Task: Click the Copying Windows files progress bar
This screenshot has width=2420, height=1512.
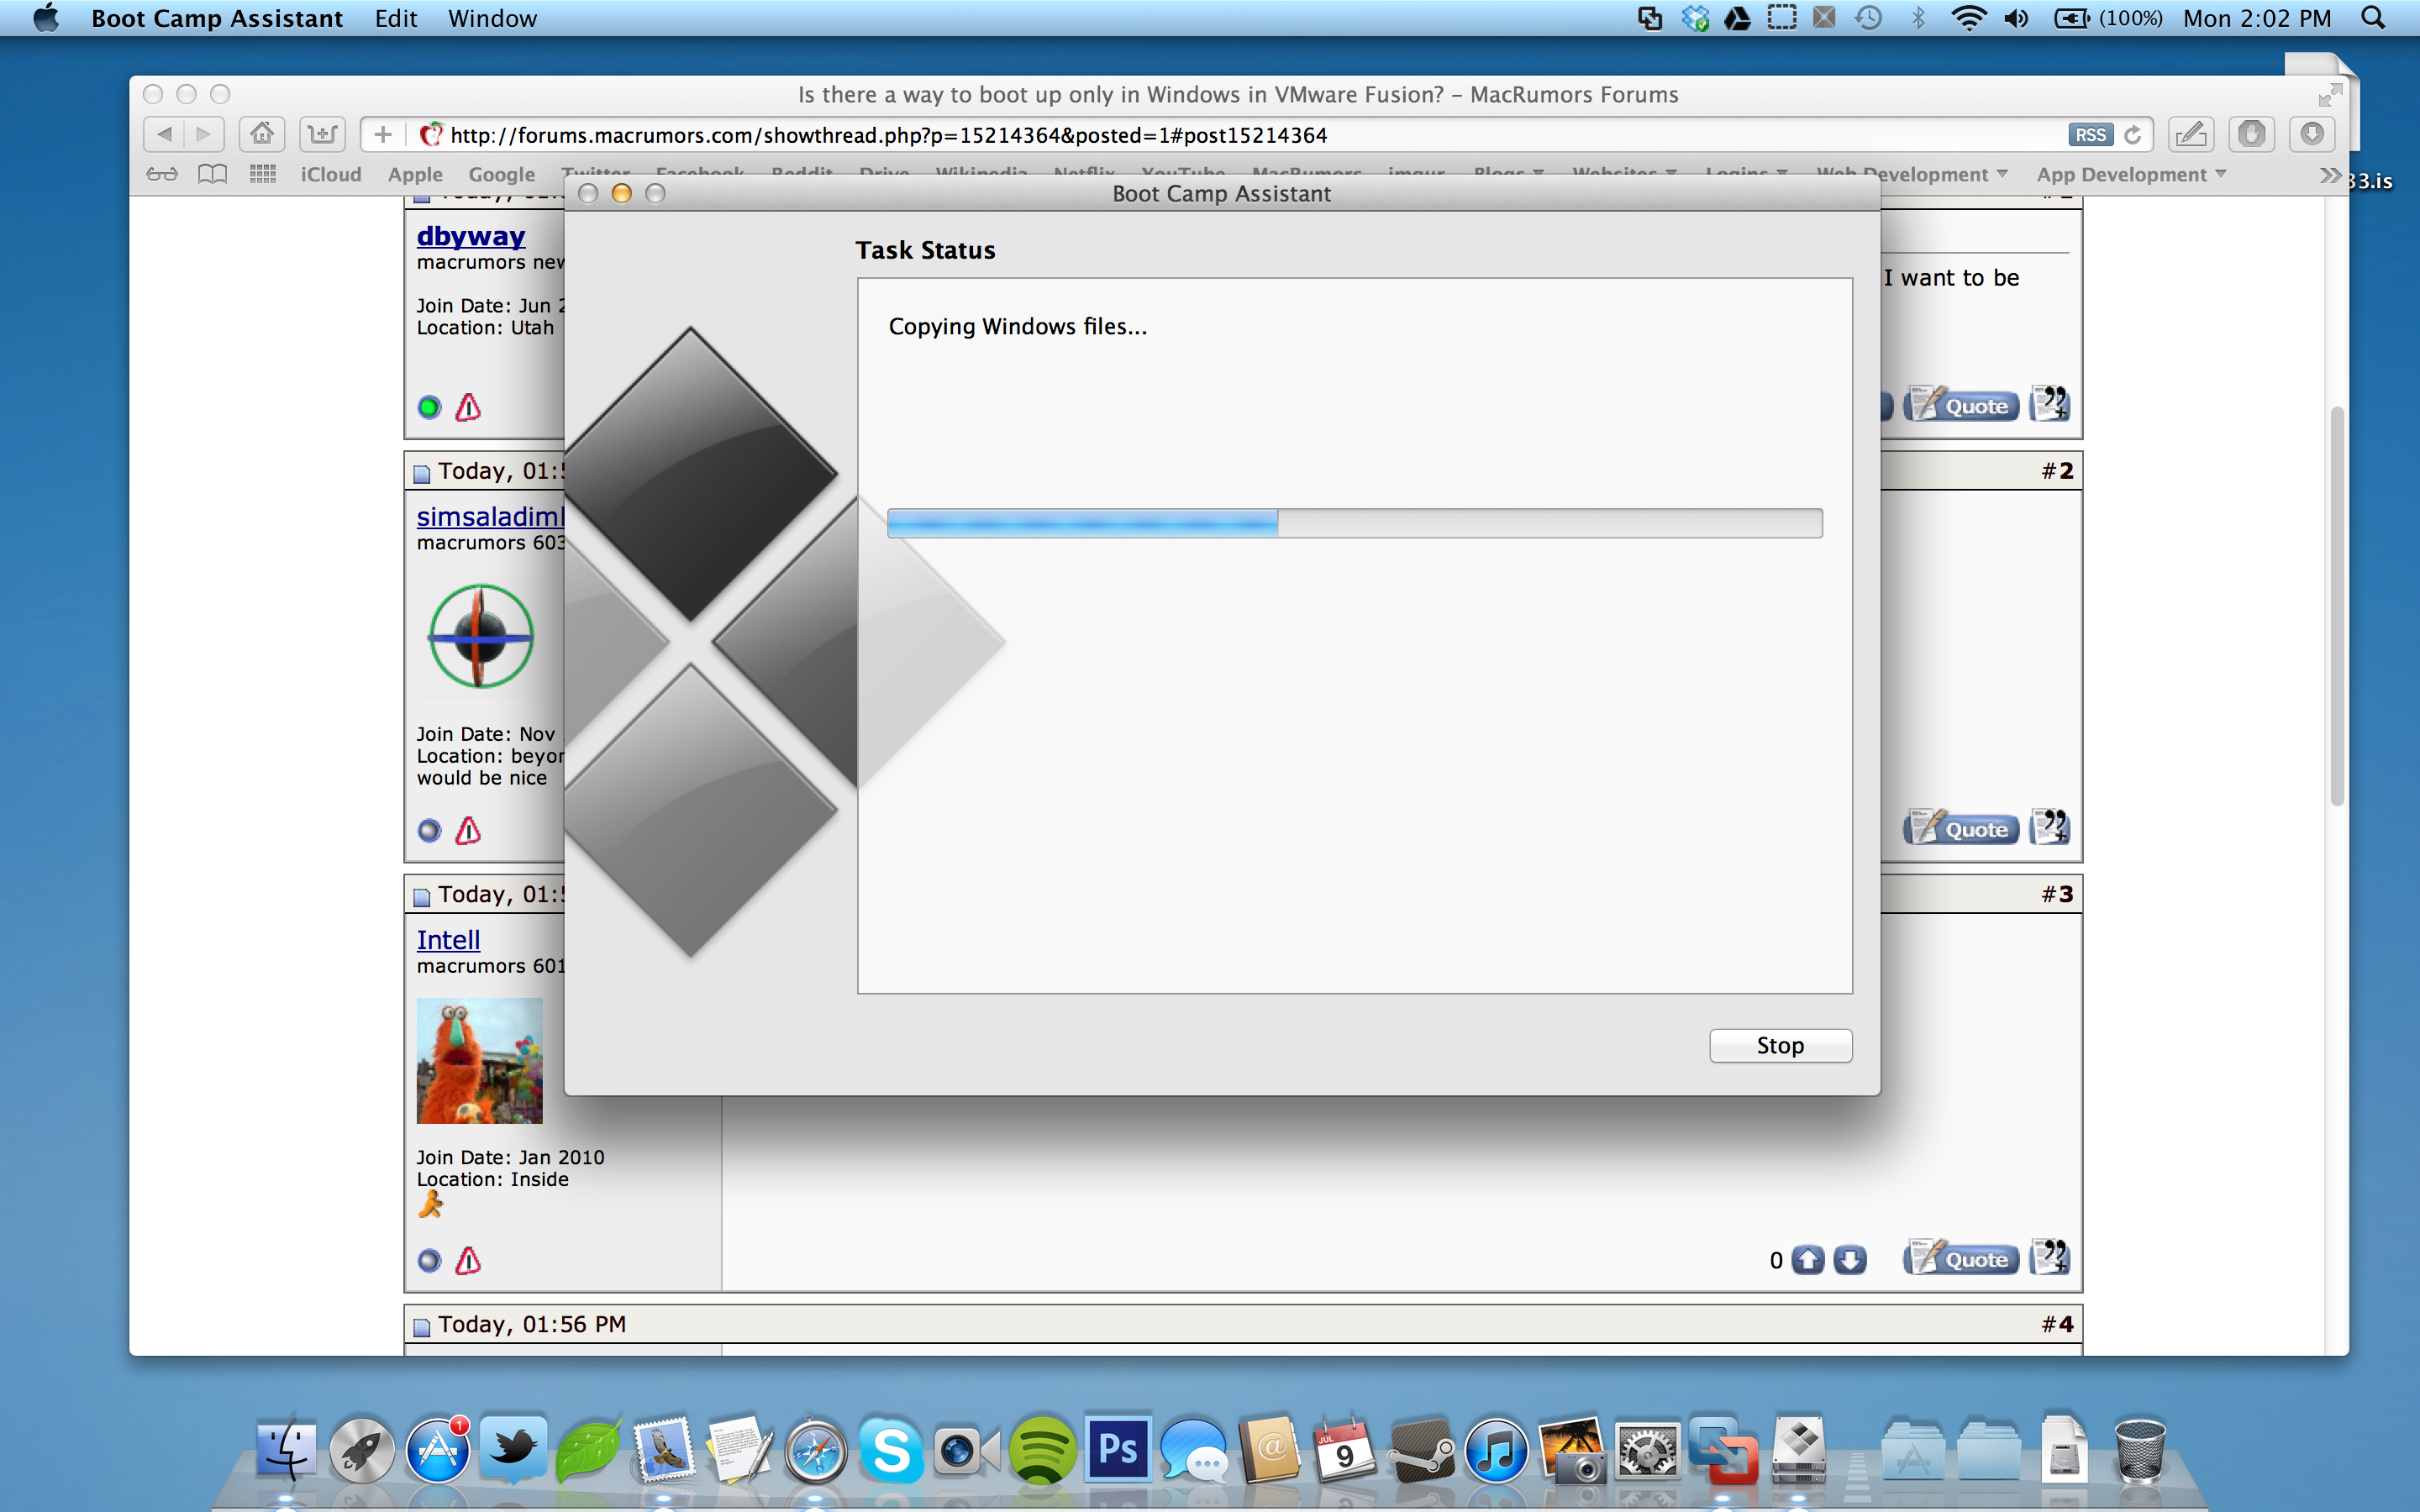Action: click(x=1354, y=523)
